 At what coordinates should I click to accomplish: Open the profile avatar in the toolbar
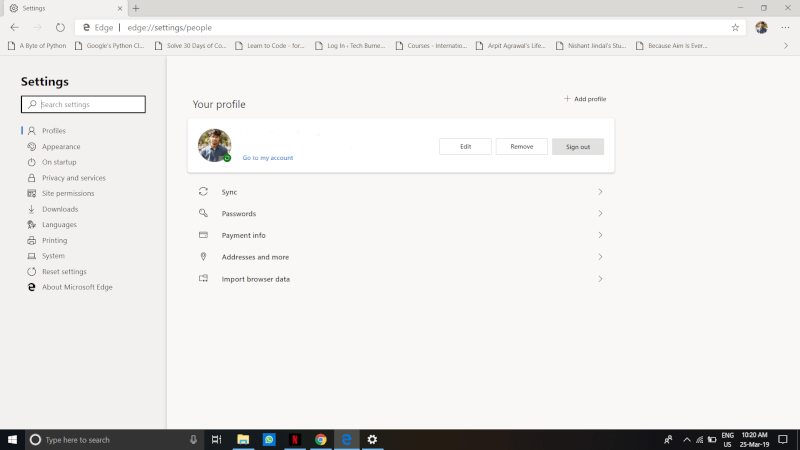click(x=761, y=28)
